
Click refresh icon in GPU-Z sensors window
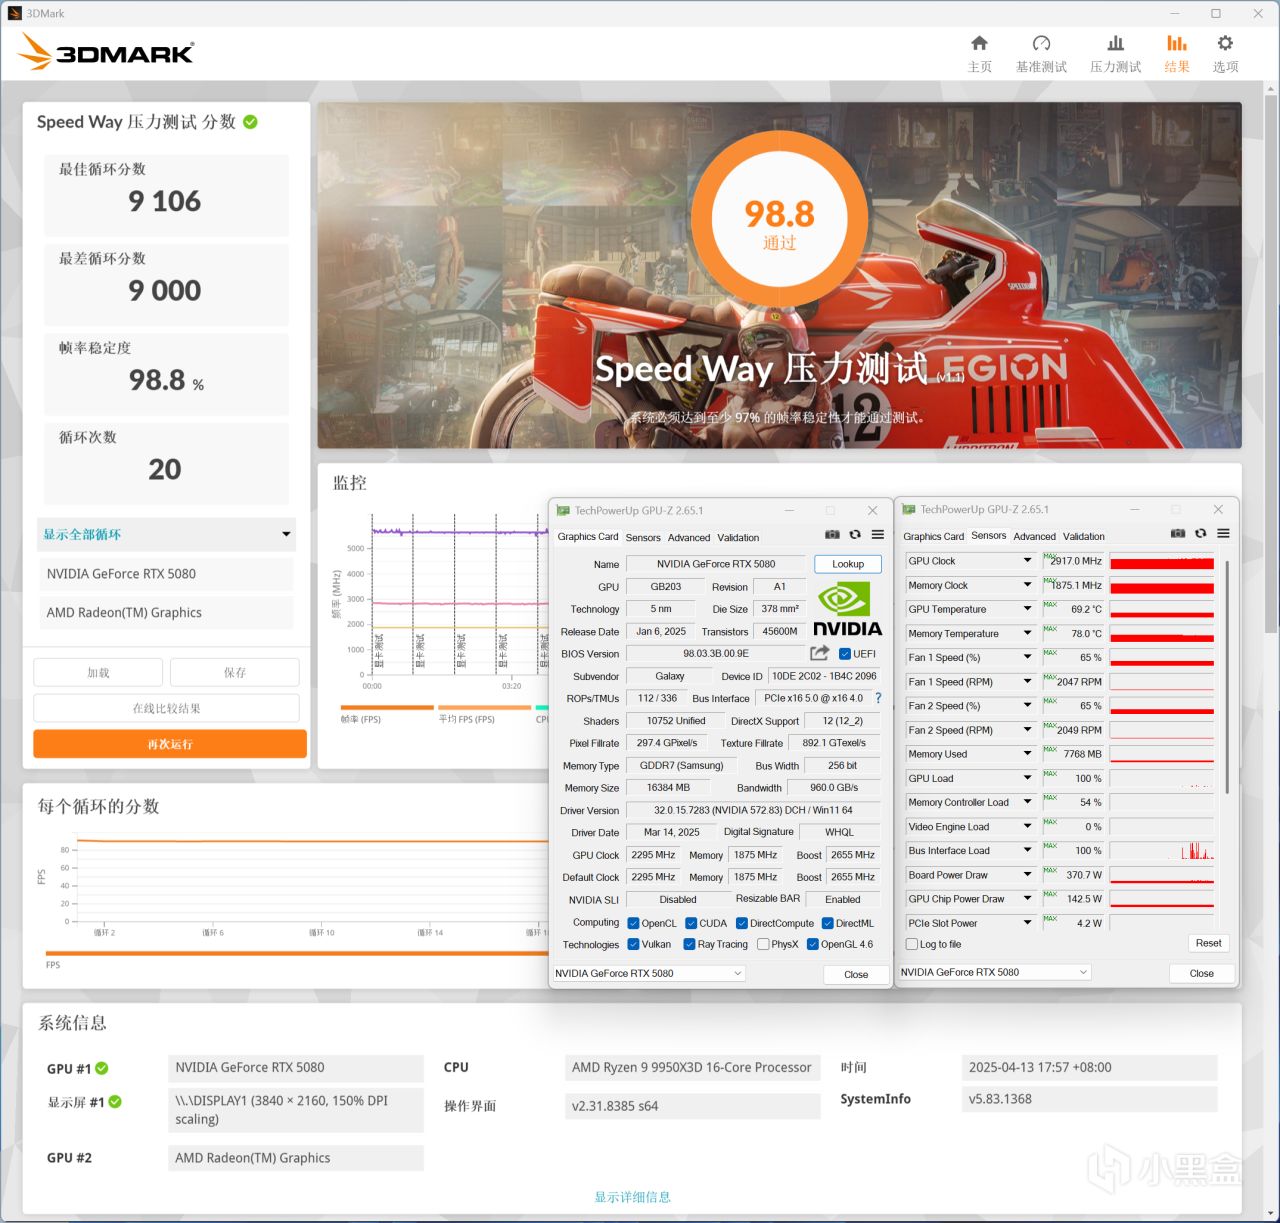click(x=1201, y=534)
